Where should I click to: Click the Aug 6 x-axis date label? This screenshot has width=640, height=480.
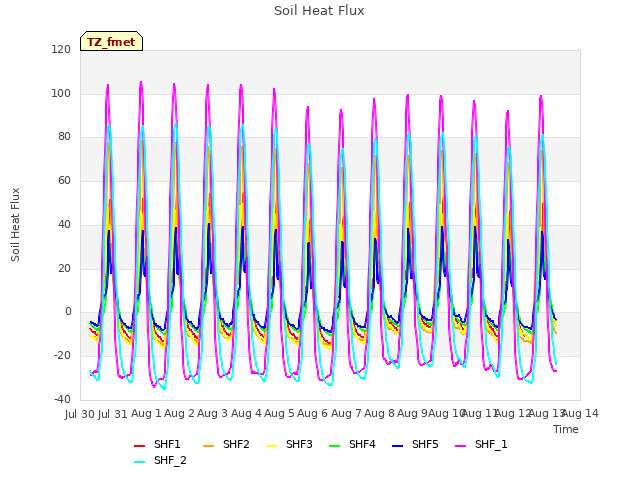(x=313, y=413)
